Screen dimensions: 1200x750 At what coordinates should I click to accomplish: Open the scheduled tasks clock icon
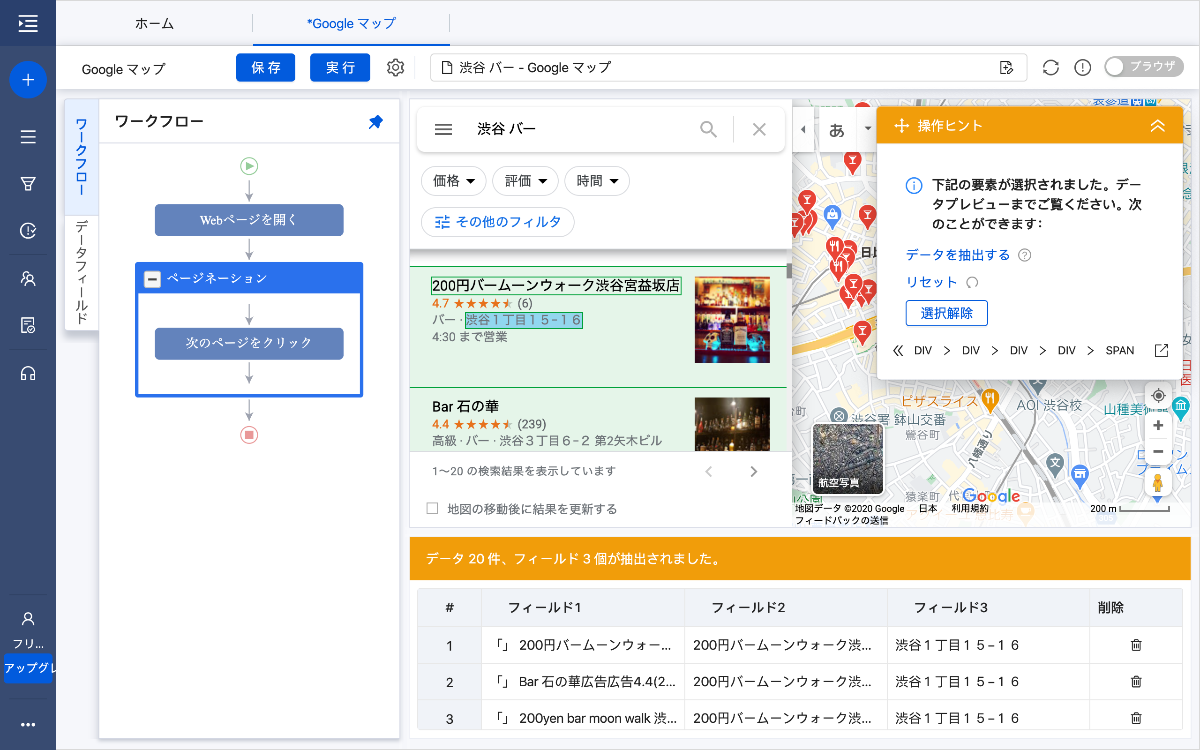click(28, 231)
